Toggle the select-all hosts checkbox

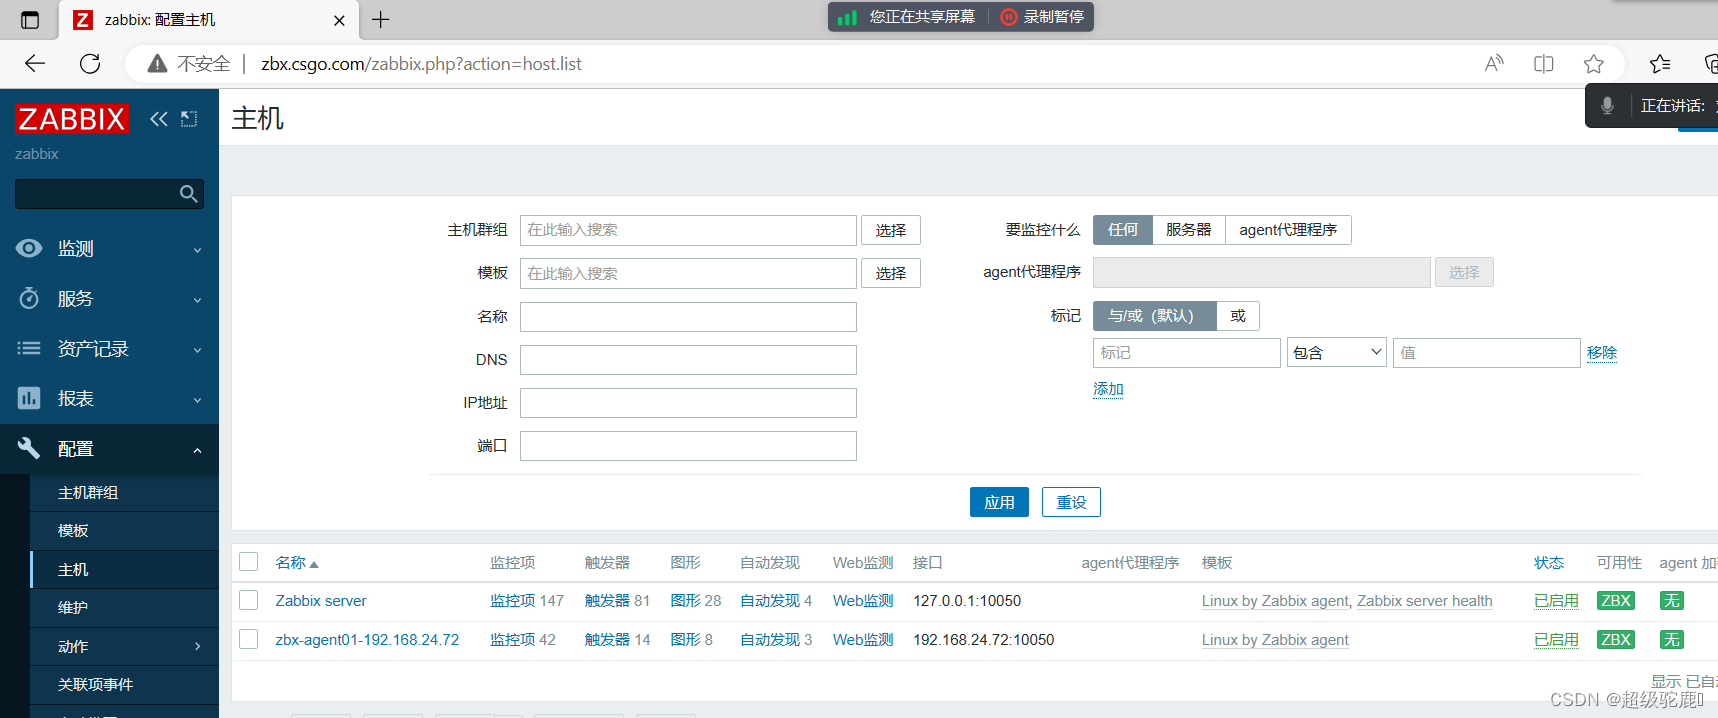(x=249, y=562)
